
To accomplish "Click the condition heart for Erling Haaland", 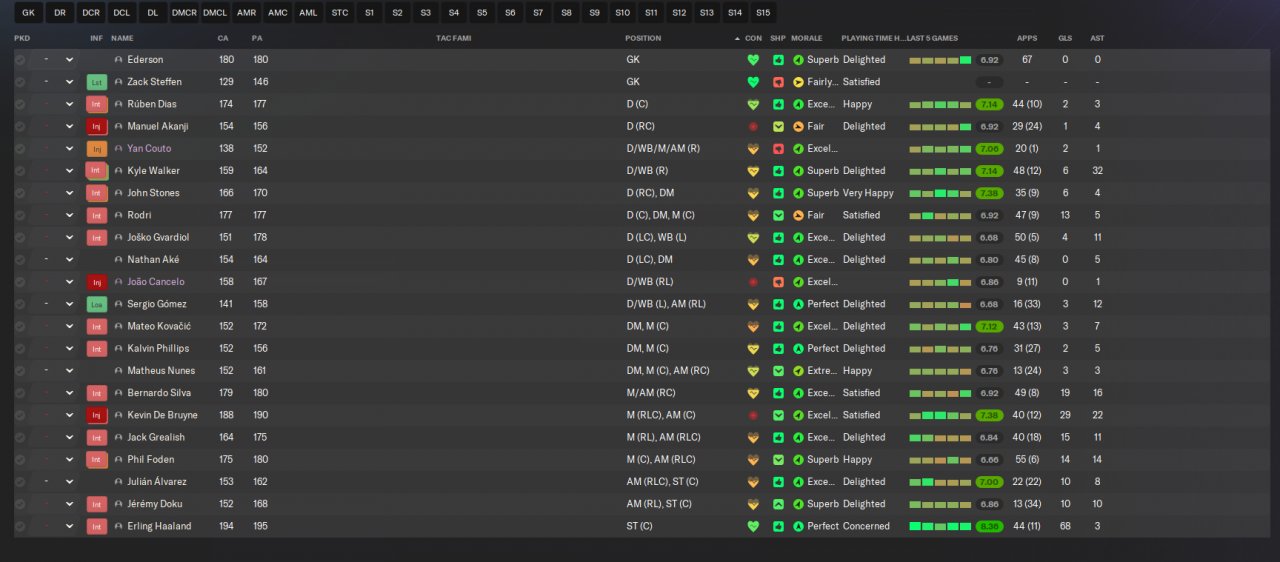I will (753, 526).
